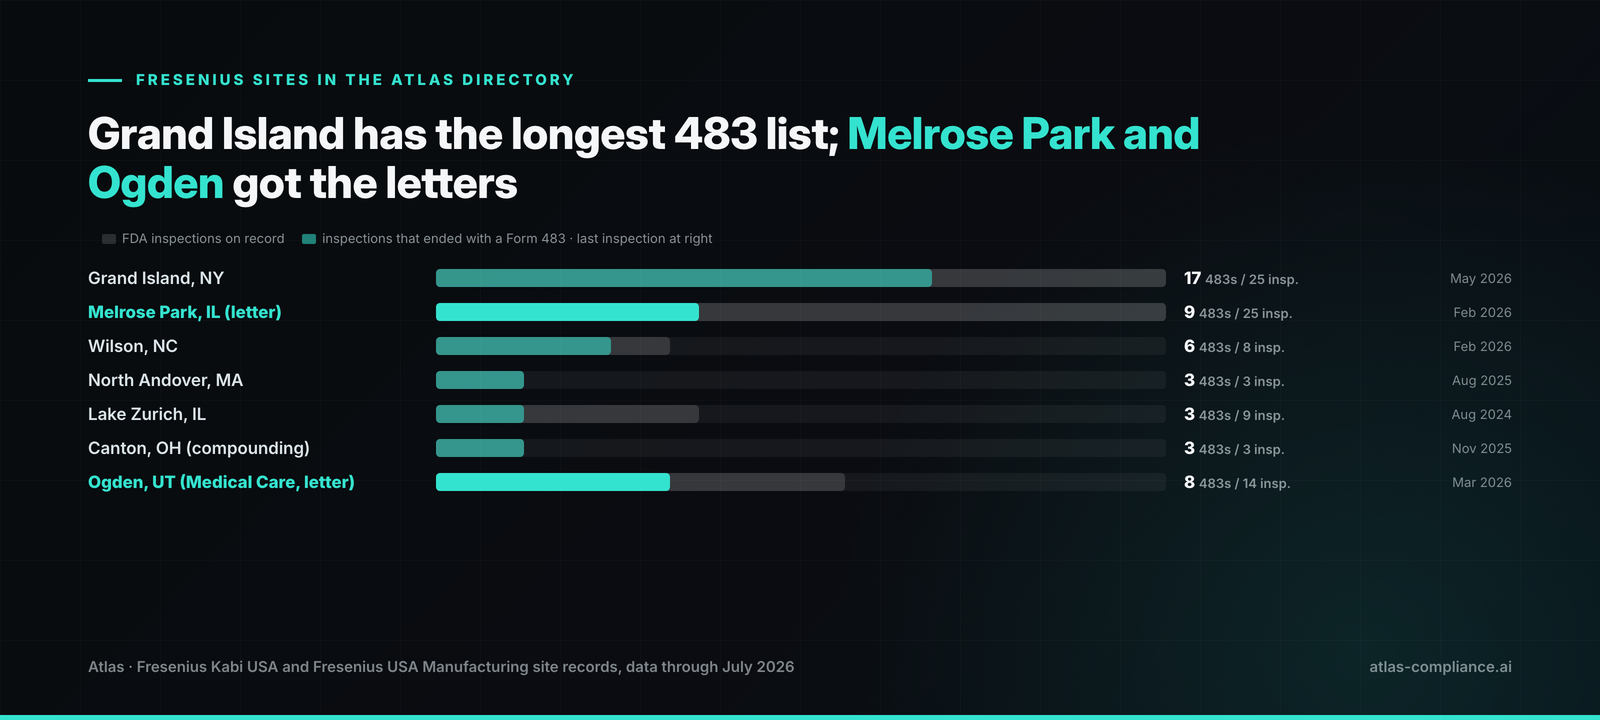Open the Ogden, UT (Medical Care, letter) label
Screen dimensions: 1600x720
point(221,482)
